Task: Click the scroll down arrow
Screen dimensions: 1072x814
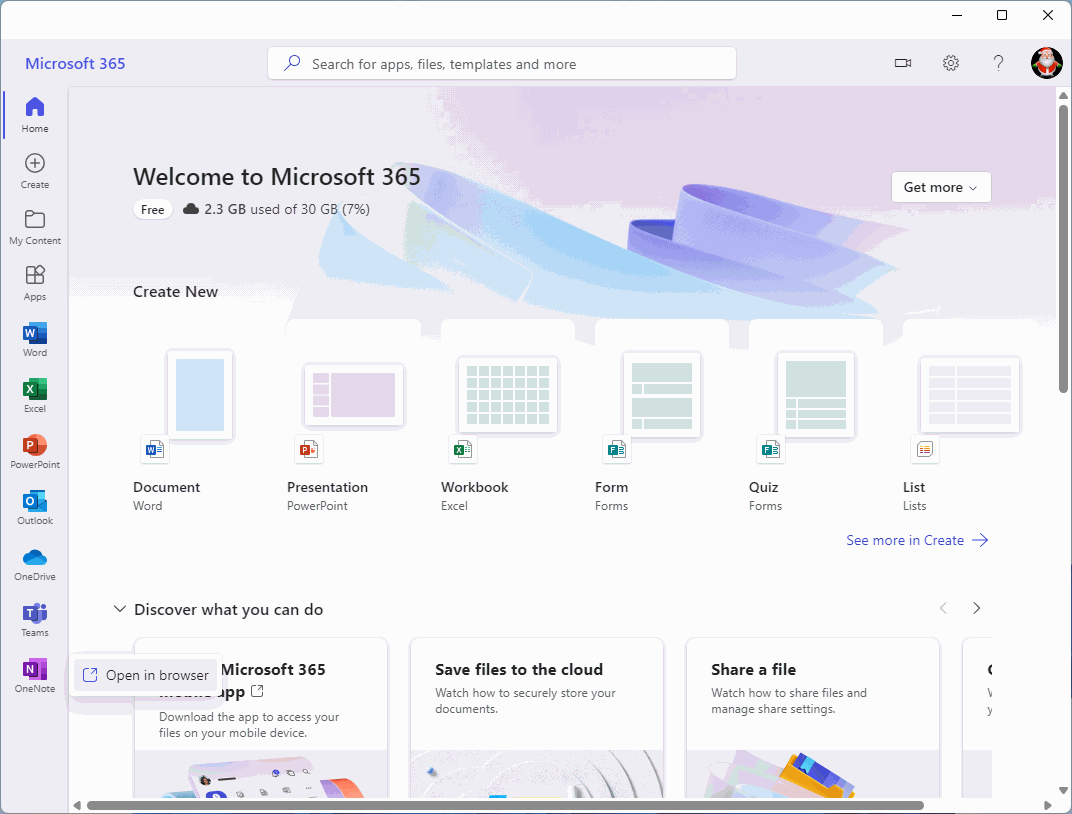Action: coord(1063,791)
